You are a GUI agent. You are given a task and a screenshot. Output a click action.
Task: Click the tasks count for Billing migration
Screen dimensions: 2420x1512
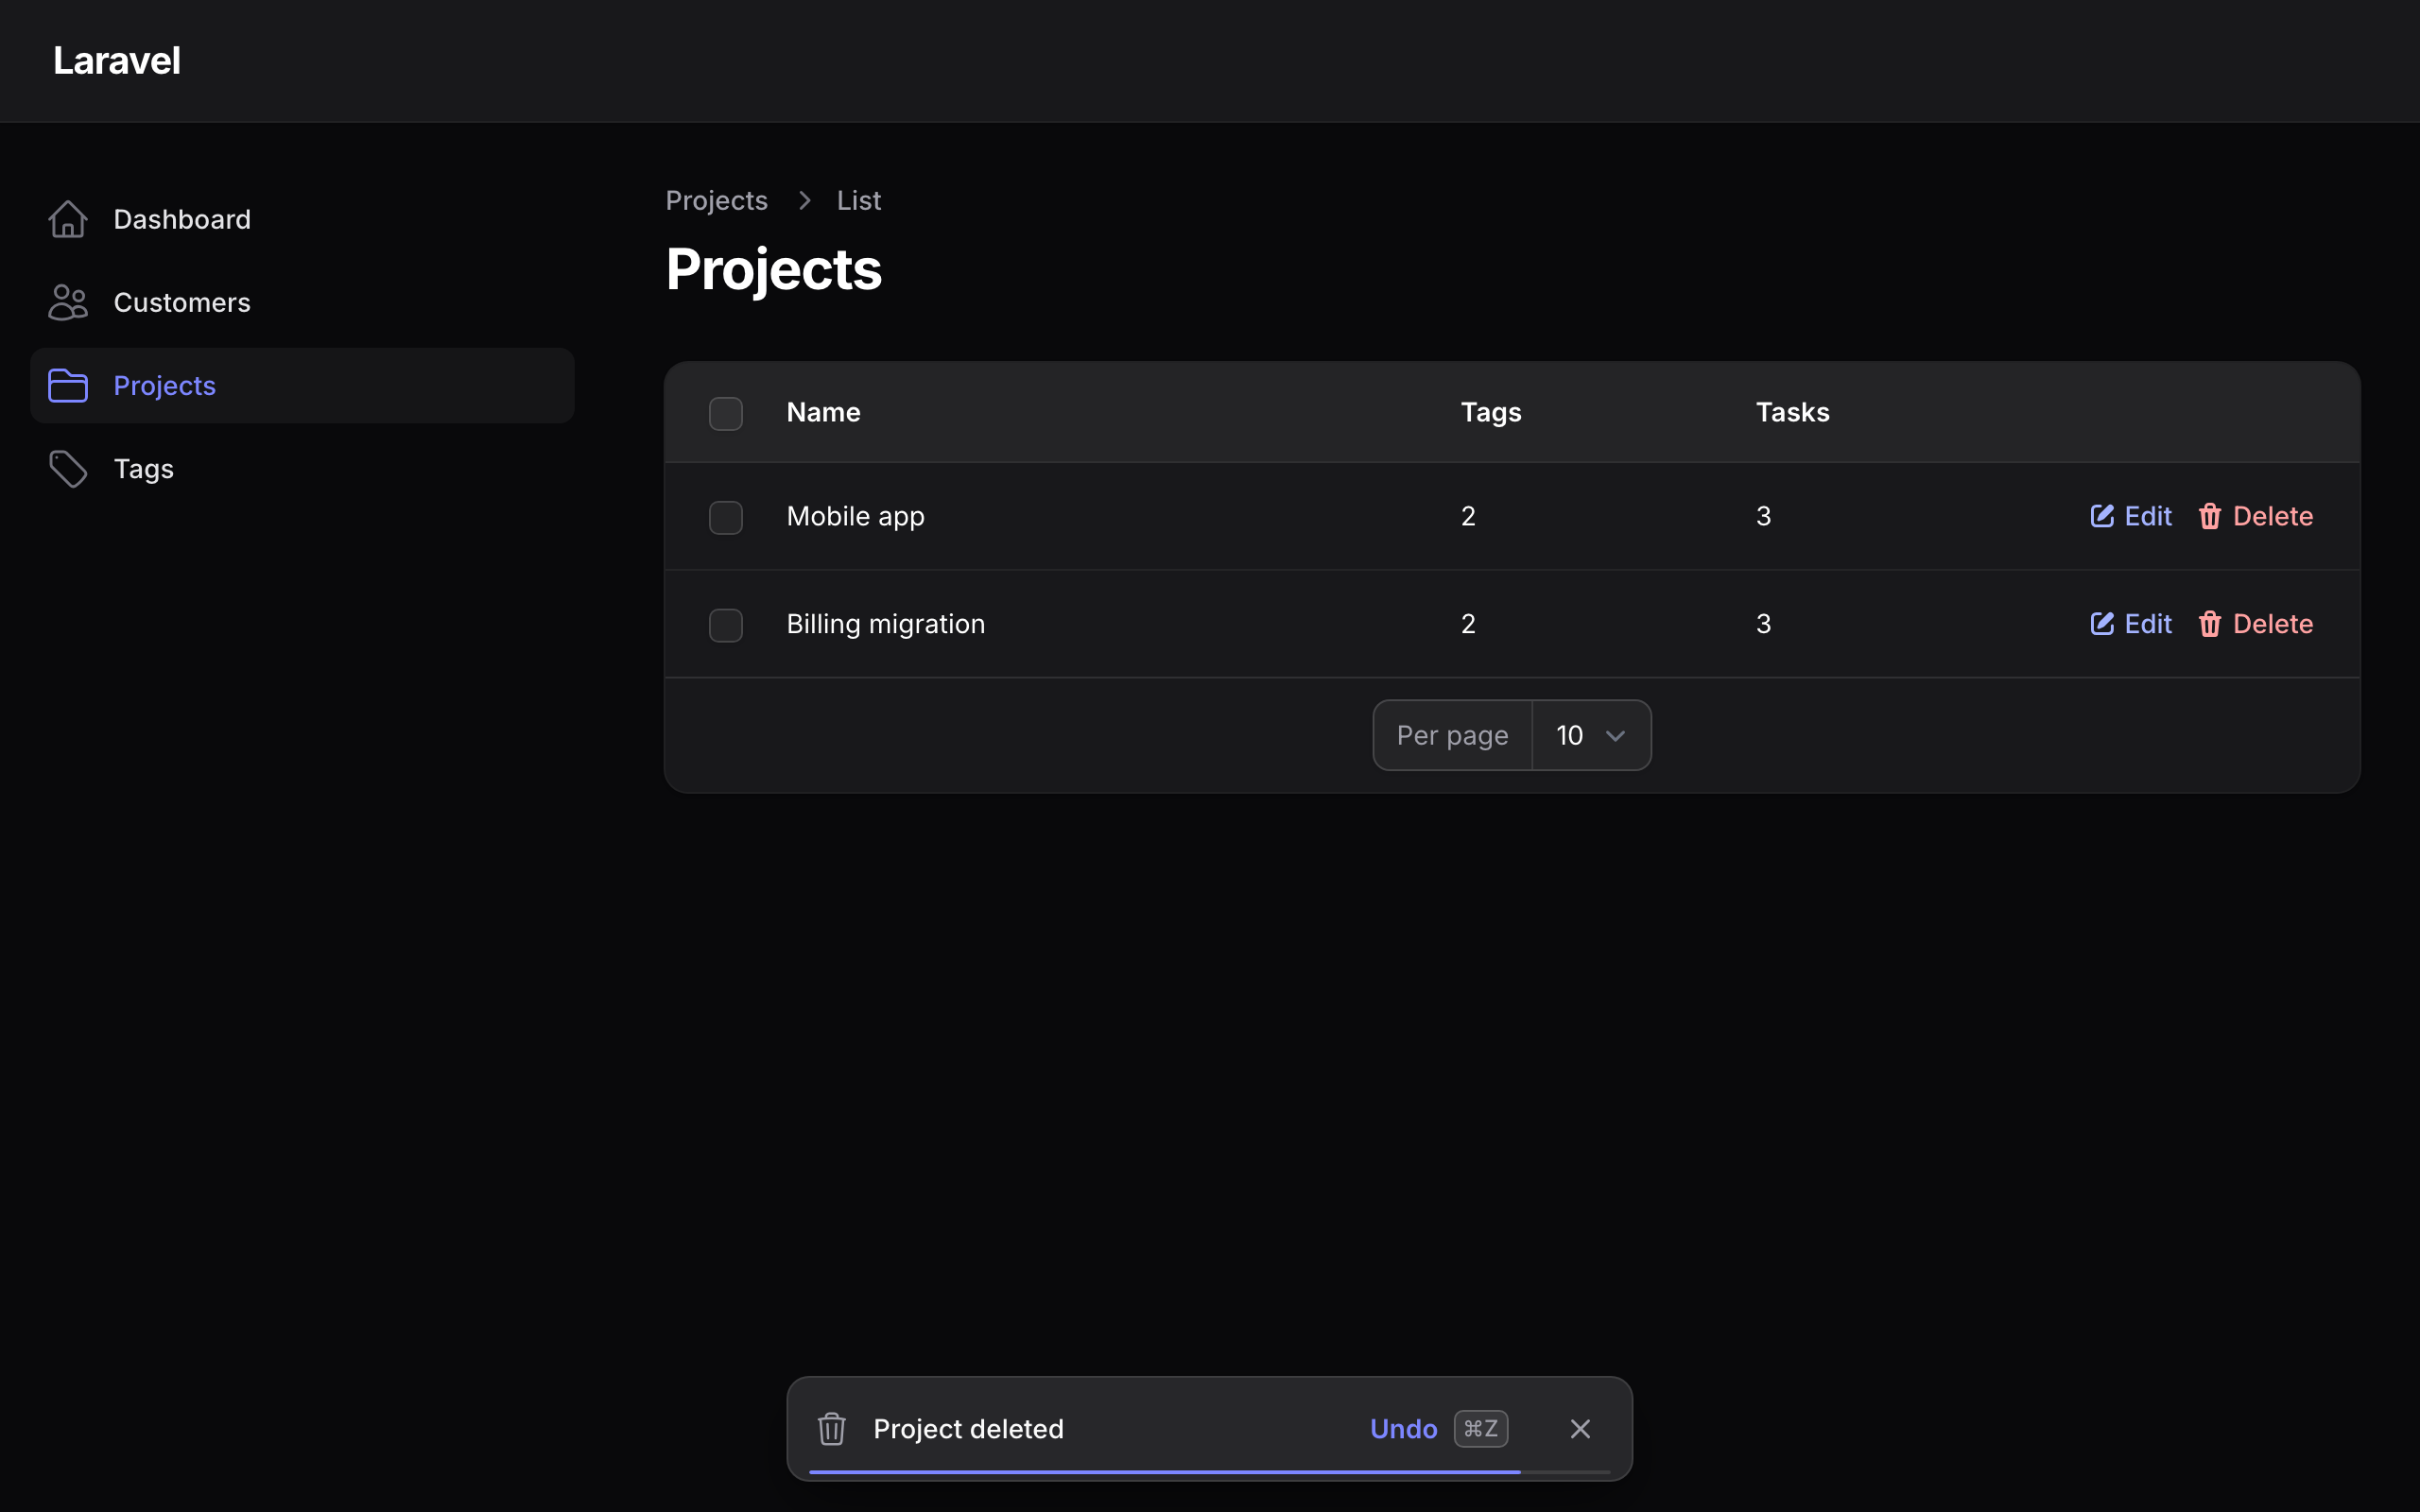1763,624
